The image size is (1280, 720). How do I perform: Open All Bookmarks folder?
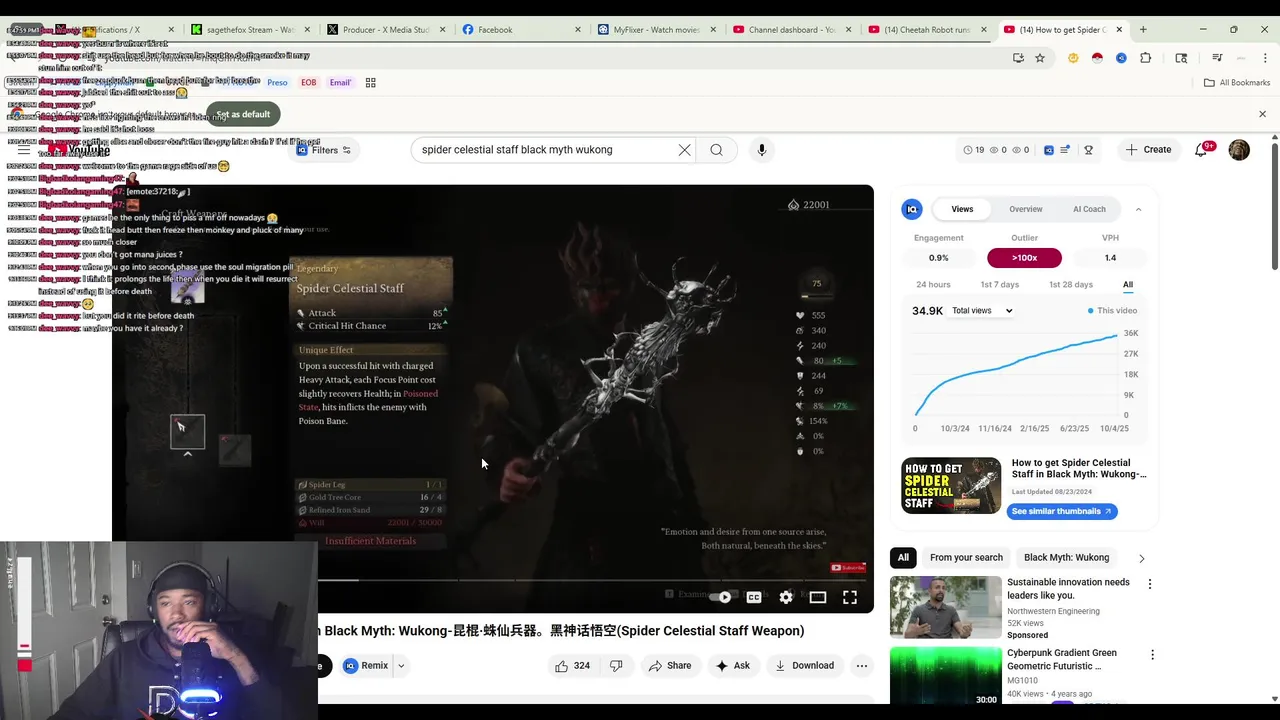[1237, 83]
